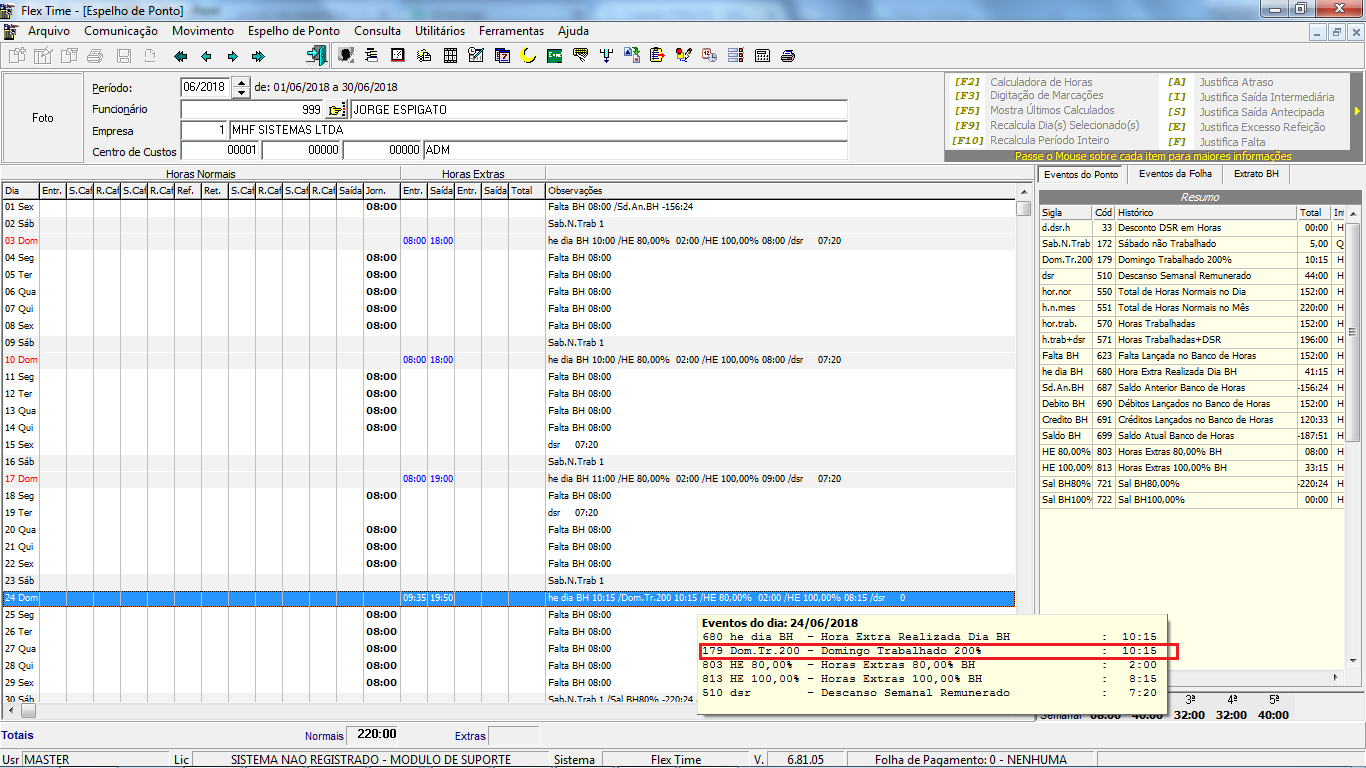This screenshot has width=1366, height=768.
Task: Go to last record arrow
Action: 259,56
